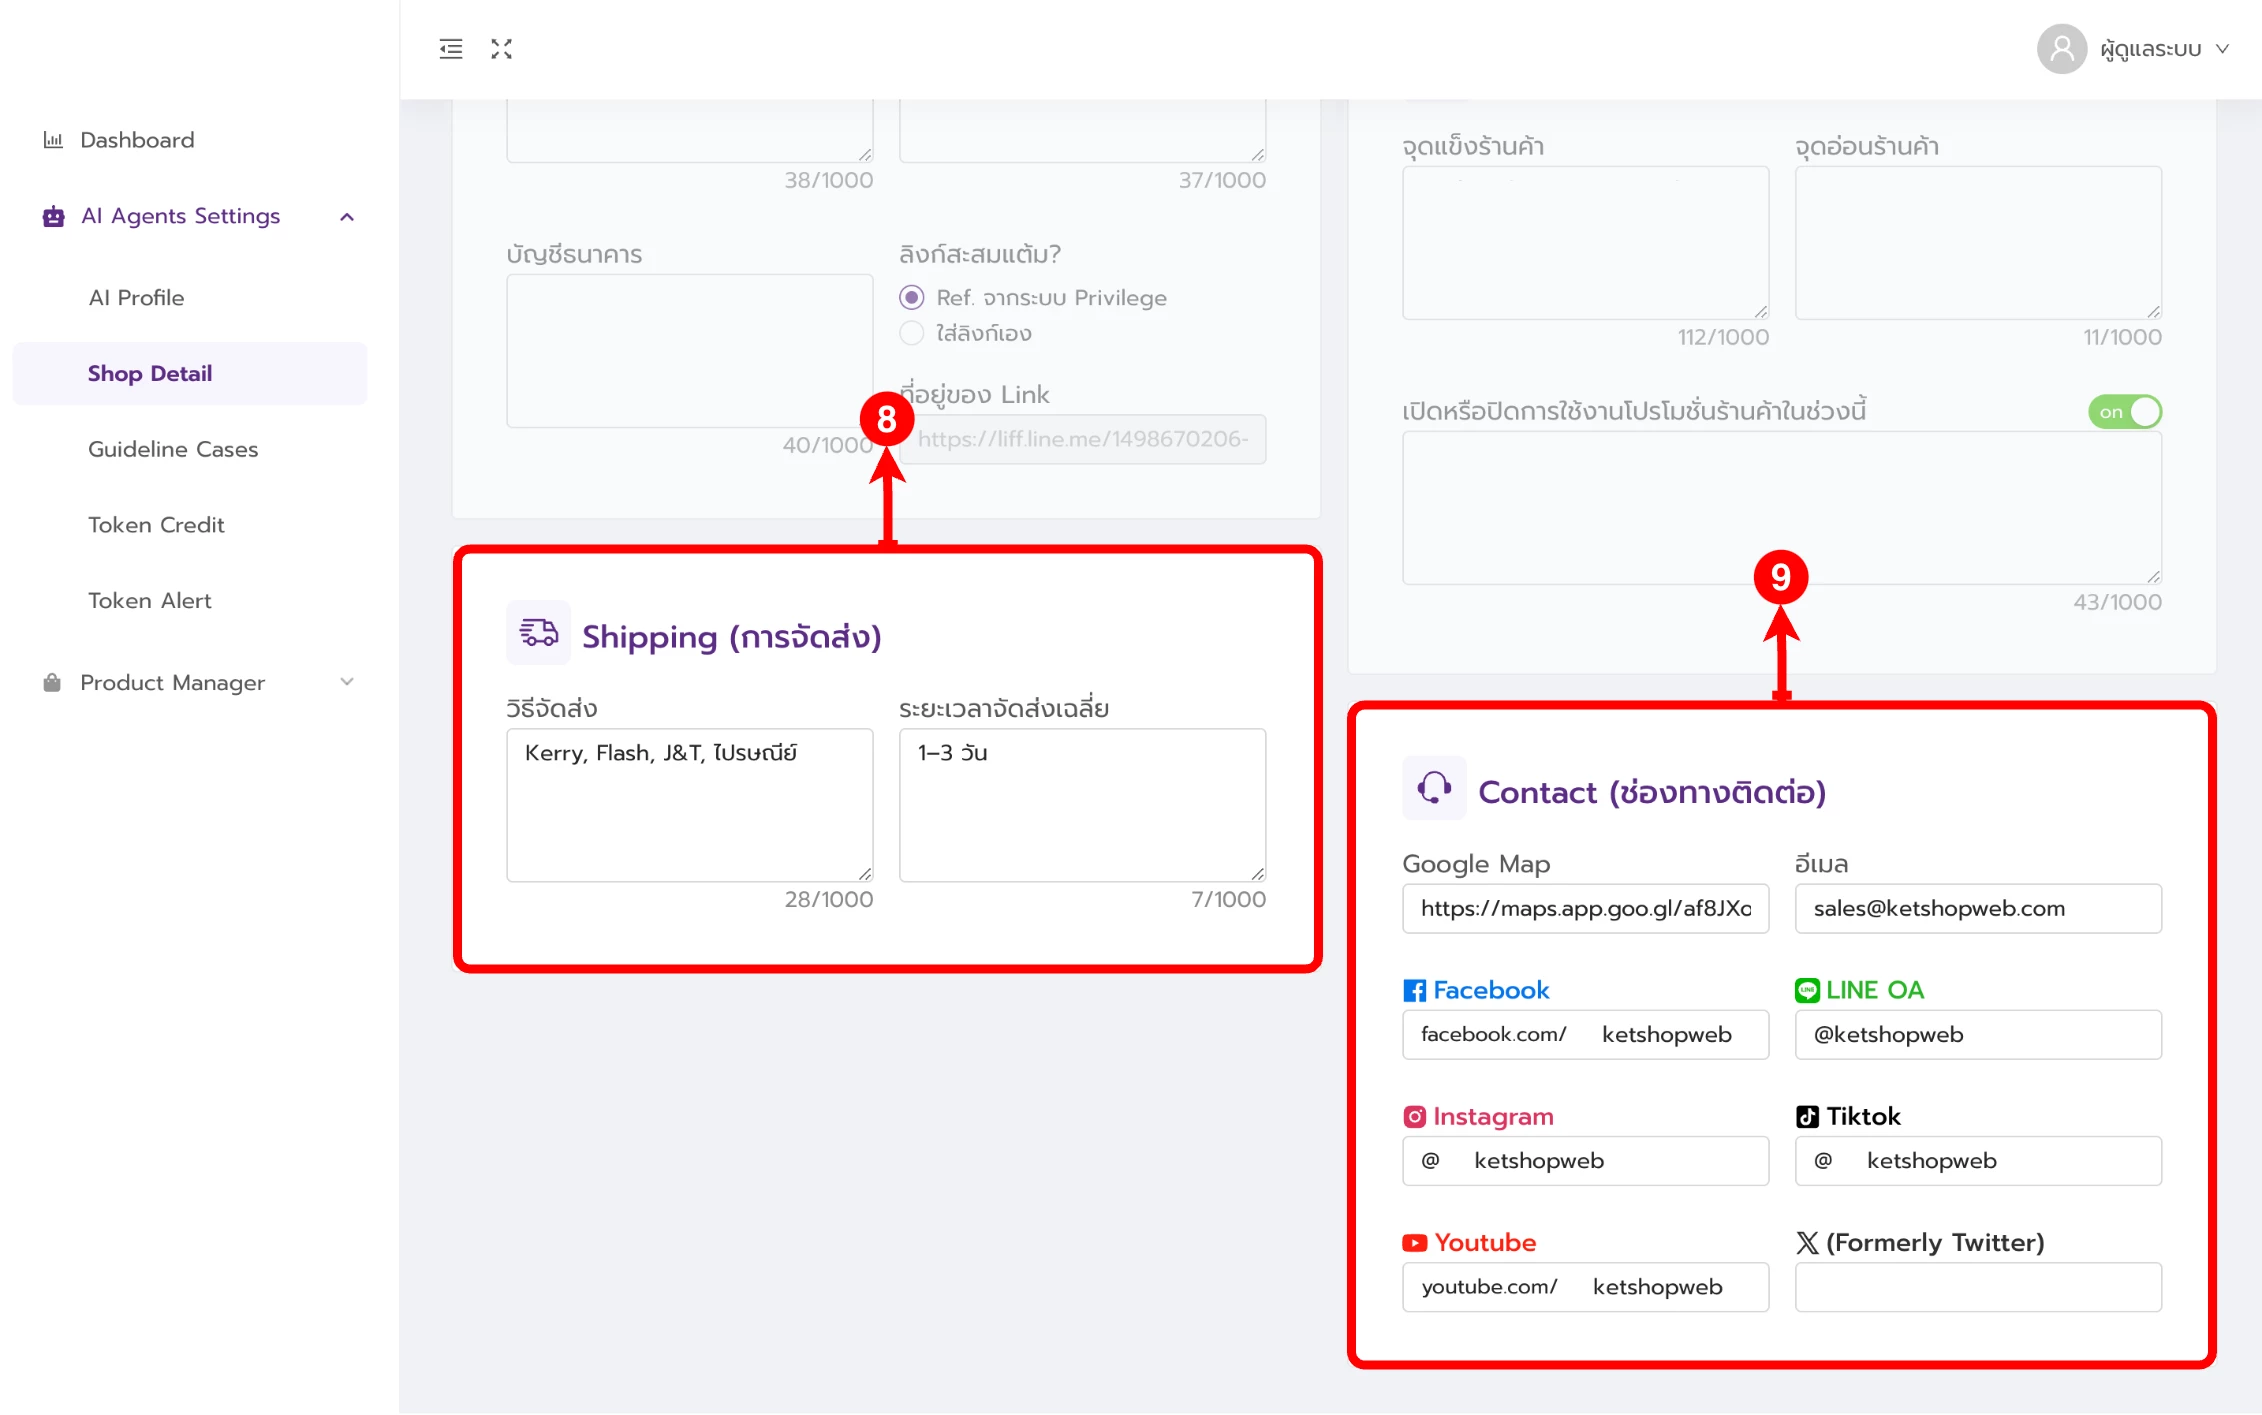Go to Token Credit page
This screenshot has height=1415, width=2262.
tap(156, 525)
